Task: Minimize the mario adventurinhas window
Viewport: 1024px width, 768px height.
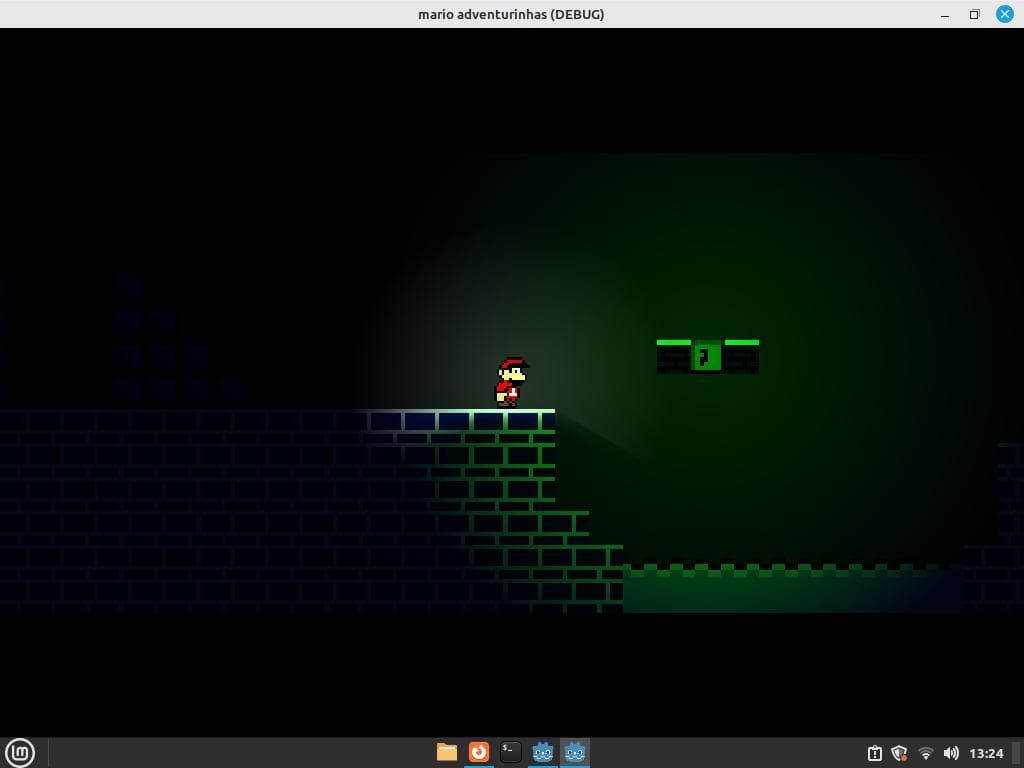Action: click(x=945, y=14)
